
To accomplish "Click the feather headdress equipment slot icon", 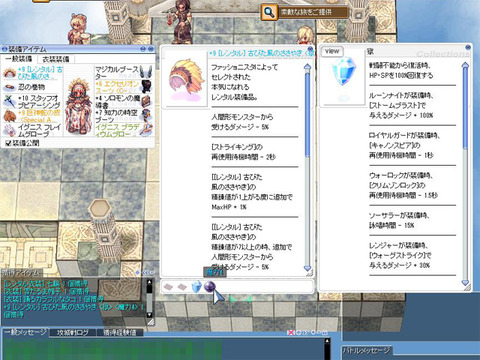I will tap(10, 72).
